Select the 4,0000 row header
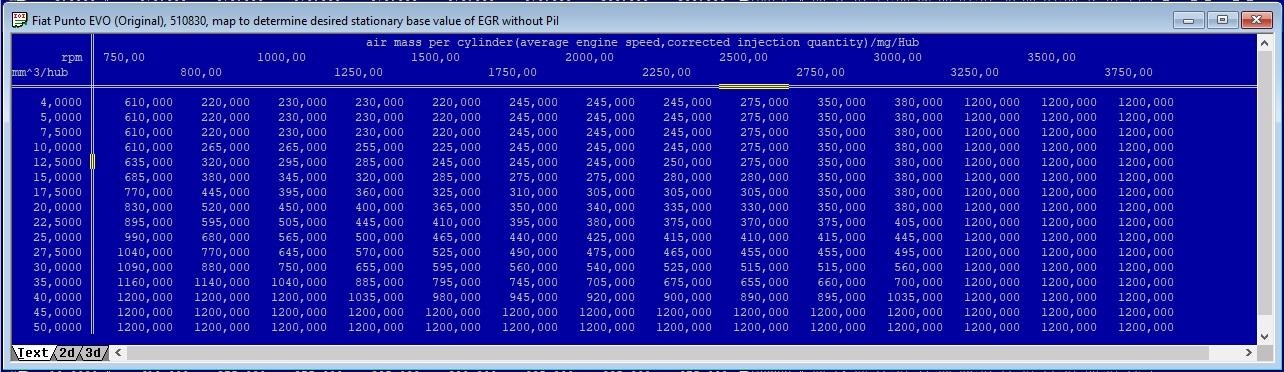Screen dimensions: 1284x372 point(62,102)
